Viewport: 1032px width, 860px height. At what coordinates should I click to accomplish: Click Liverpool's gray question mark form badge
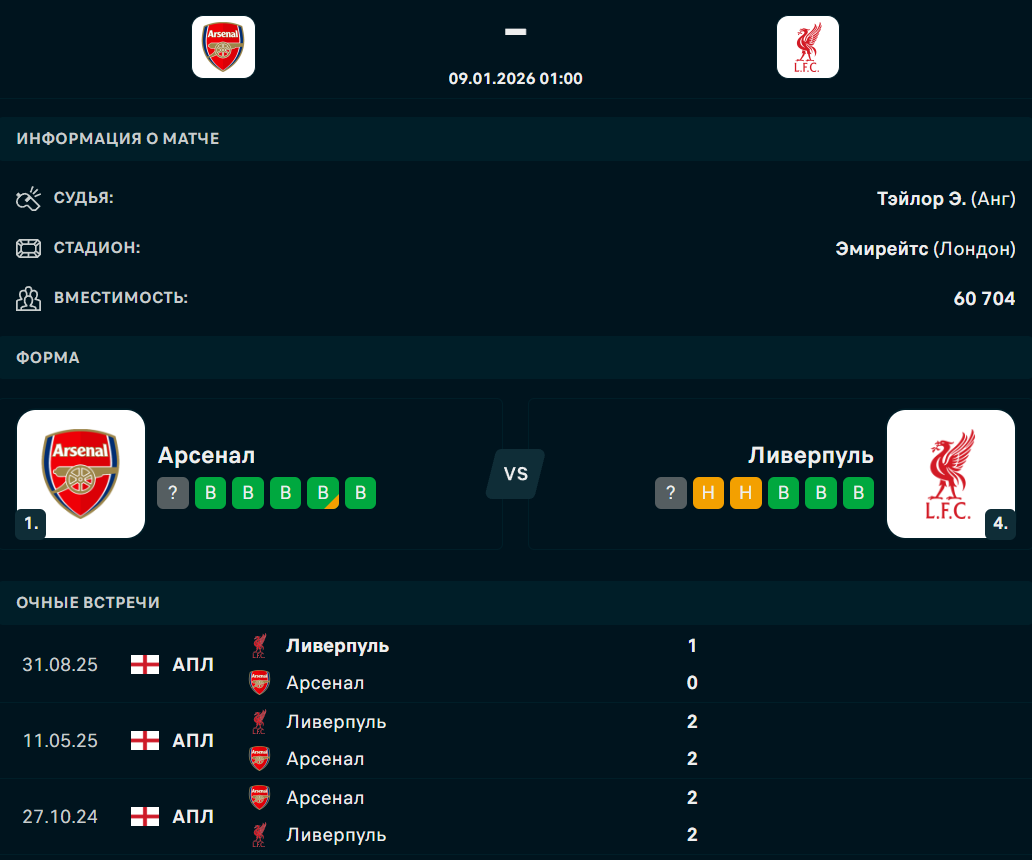click(x=671, y=493)
